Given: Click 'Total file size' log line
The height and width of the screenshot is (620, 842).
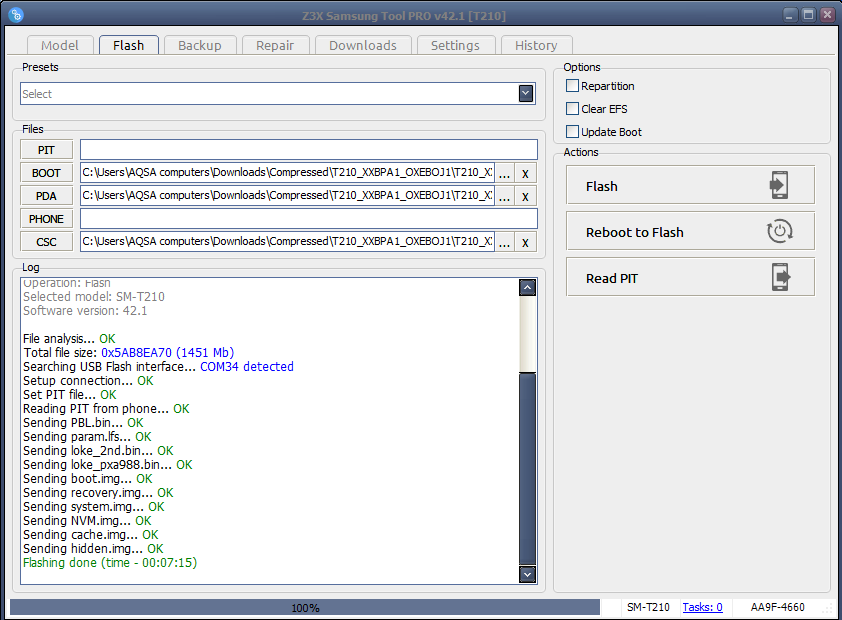Looking at the screenshot, I should (128, 353).
